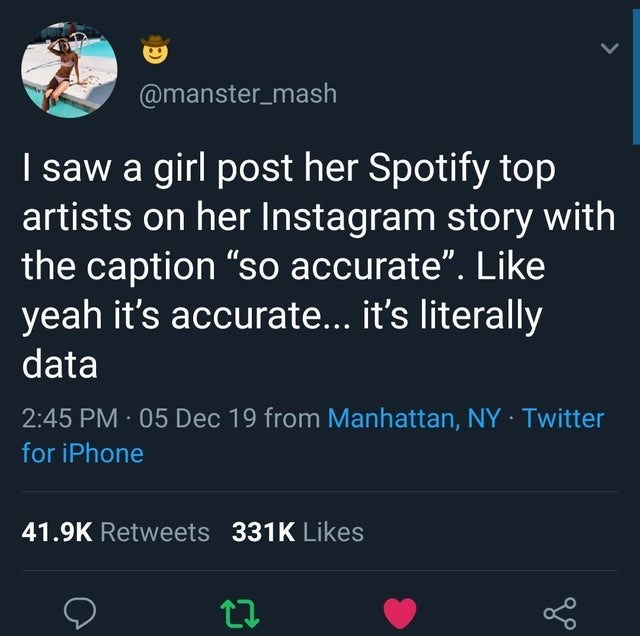Open the poolside profile picture
The height and width of the screenshot is (636, 640).
pyautogui.click(x=69, y=70)
